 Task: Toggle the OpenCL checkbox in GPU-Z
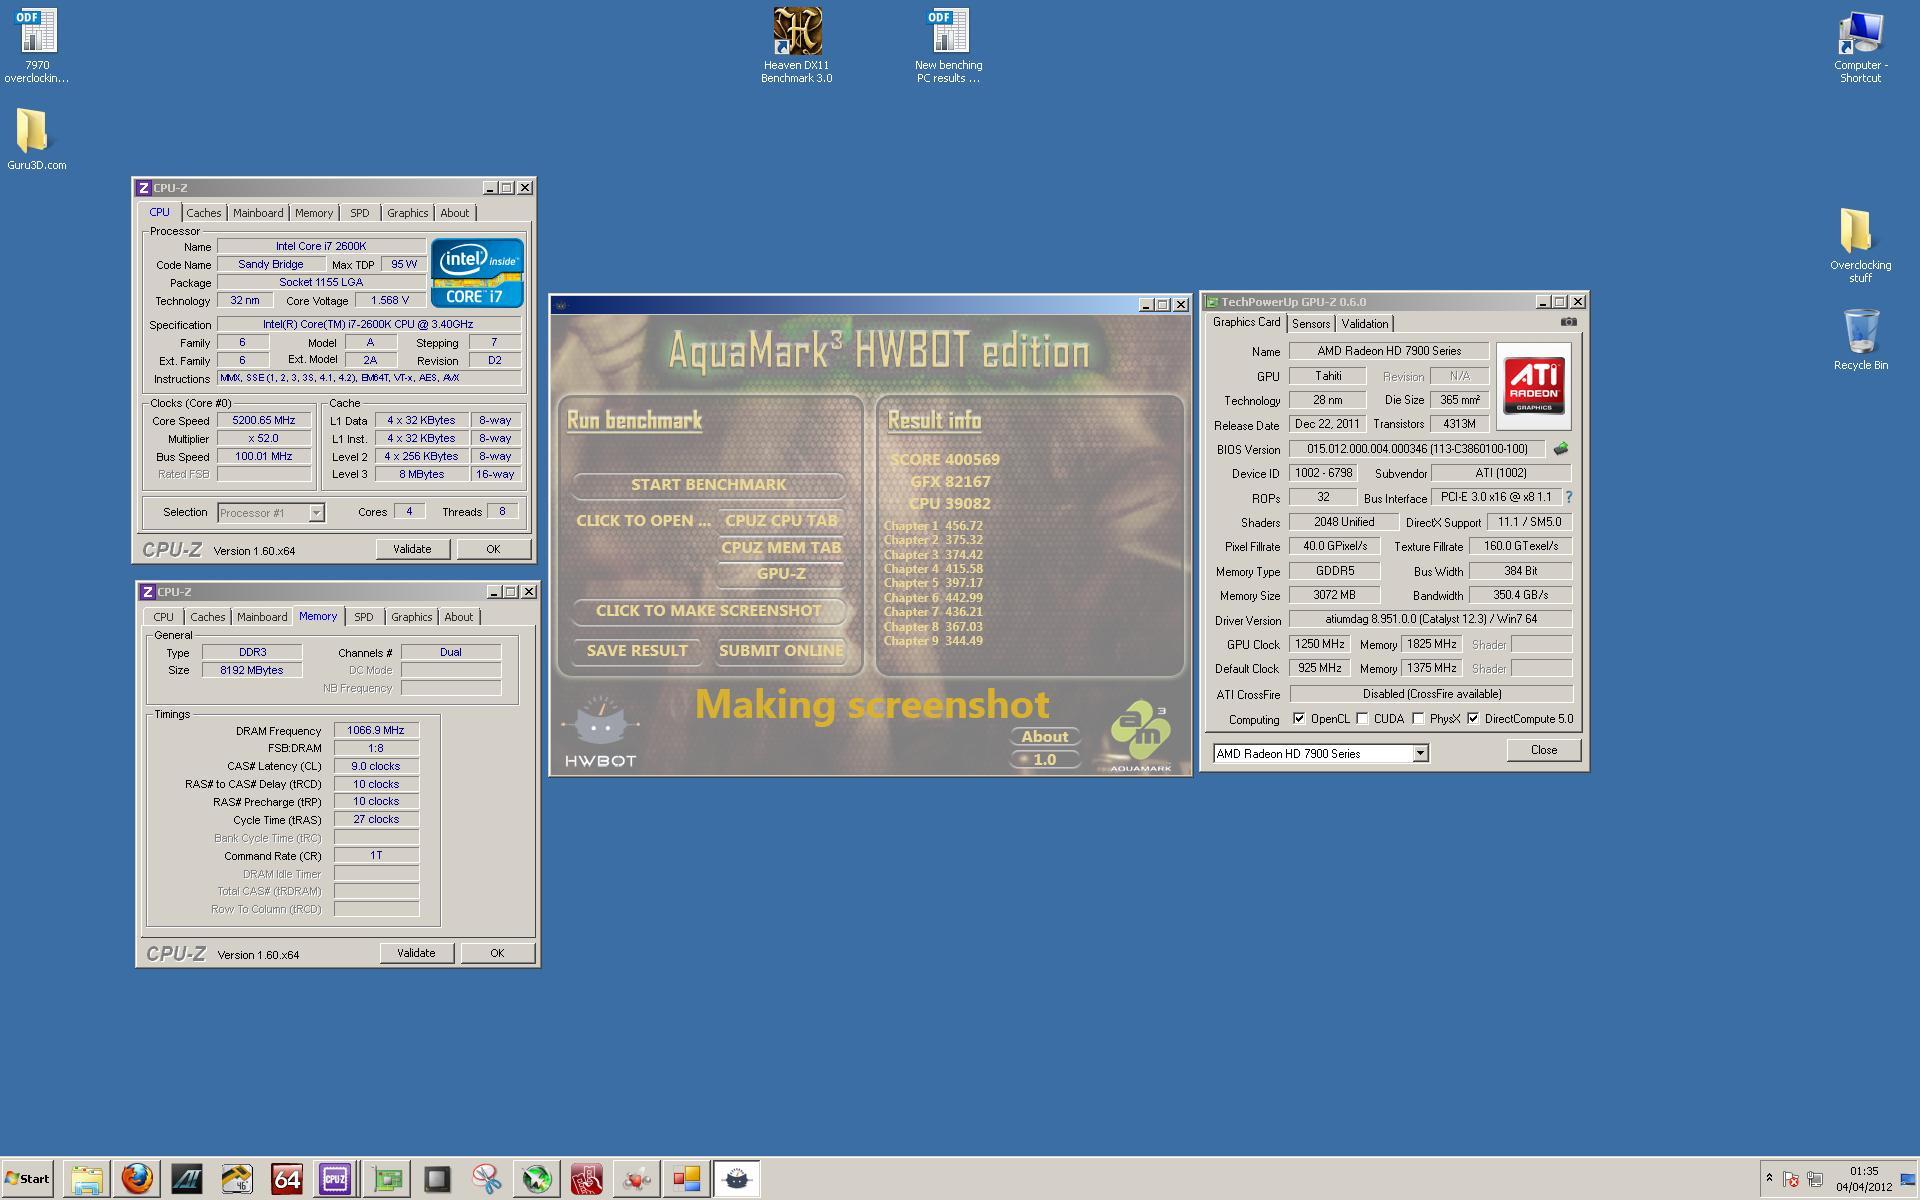[1299, 718]
